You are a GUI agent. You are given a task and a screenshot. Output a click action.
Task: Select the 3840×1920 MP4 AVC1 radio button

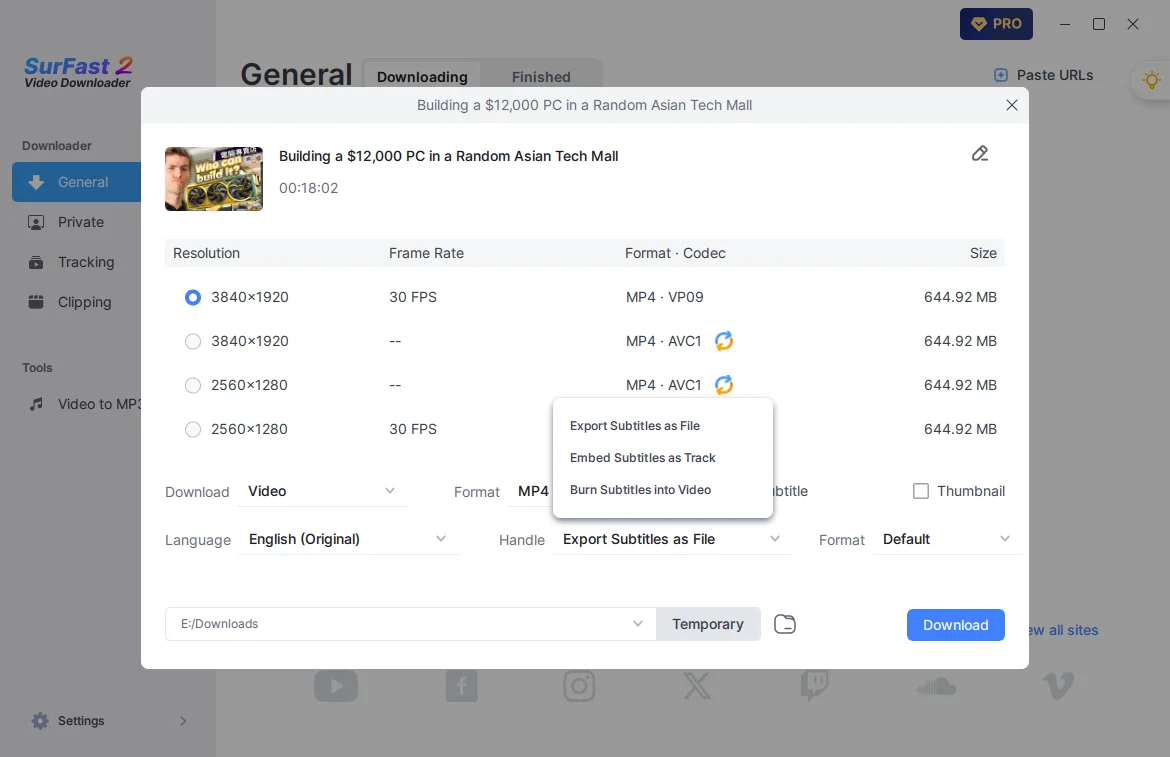click(x=193, y=342)
